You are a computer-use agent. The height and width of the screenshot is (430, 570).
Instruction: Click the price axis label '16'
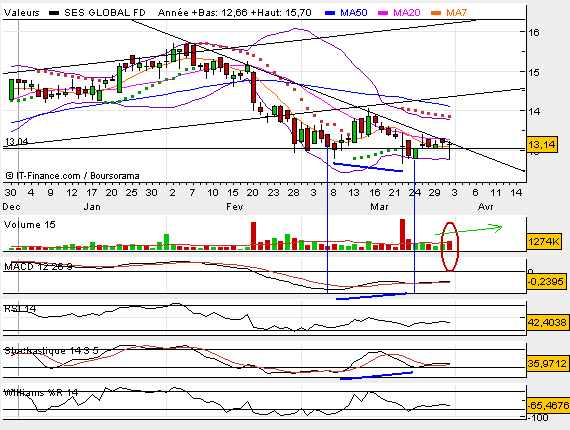(534, 32)
